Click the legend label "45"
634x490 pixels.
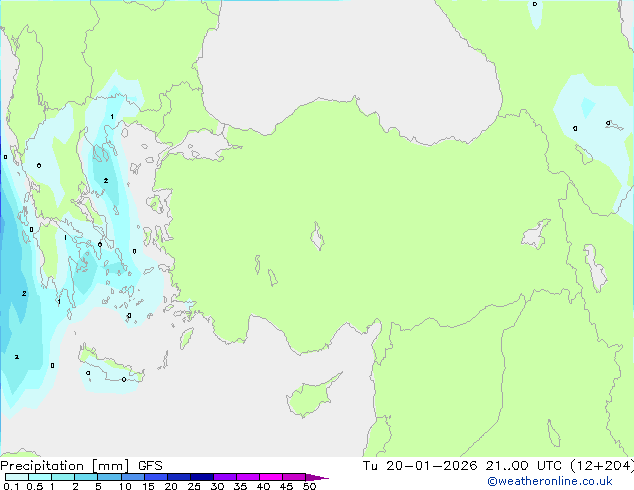point(286,486)
